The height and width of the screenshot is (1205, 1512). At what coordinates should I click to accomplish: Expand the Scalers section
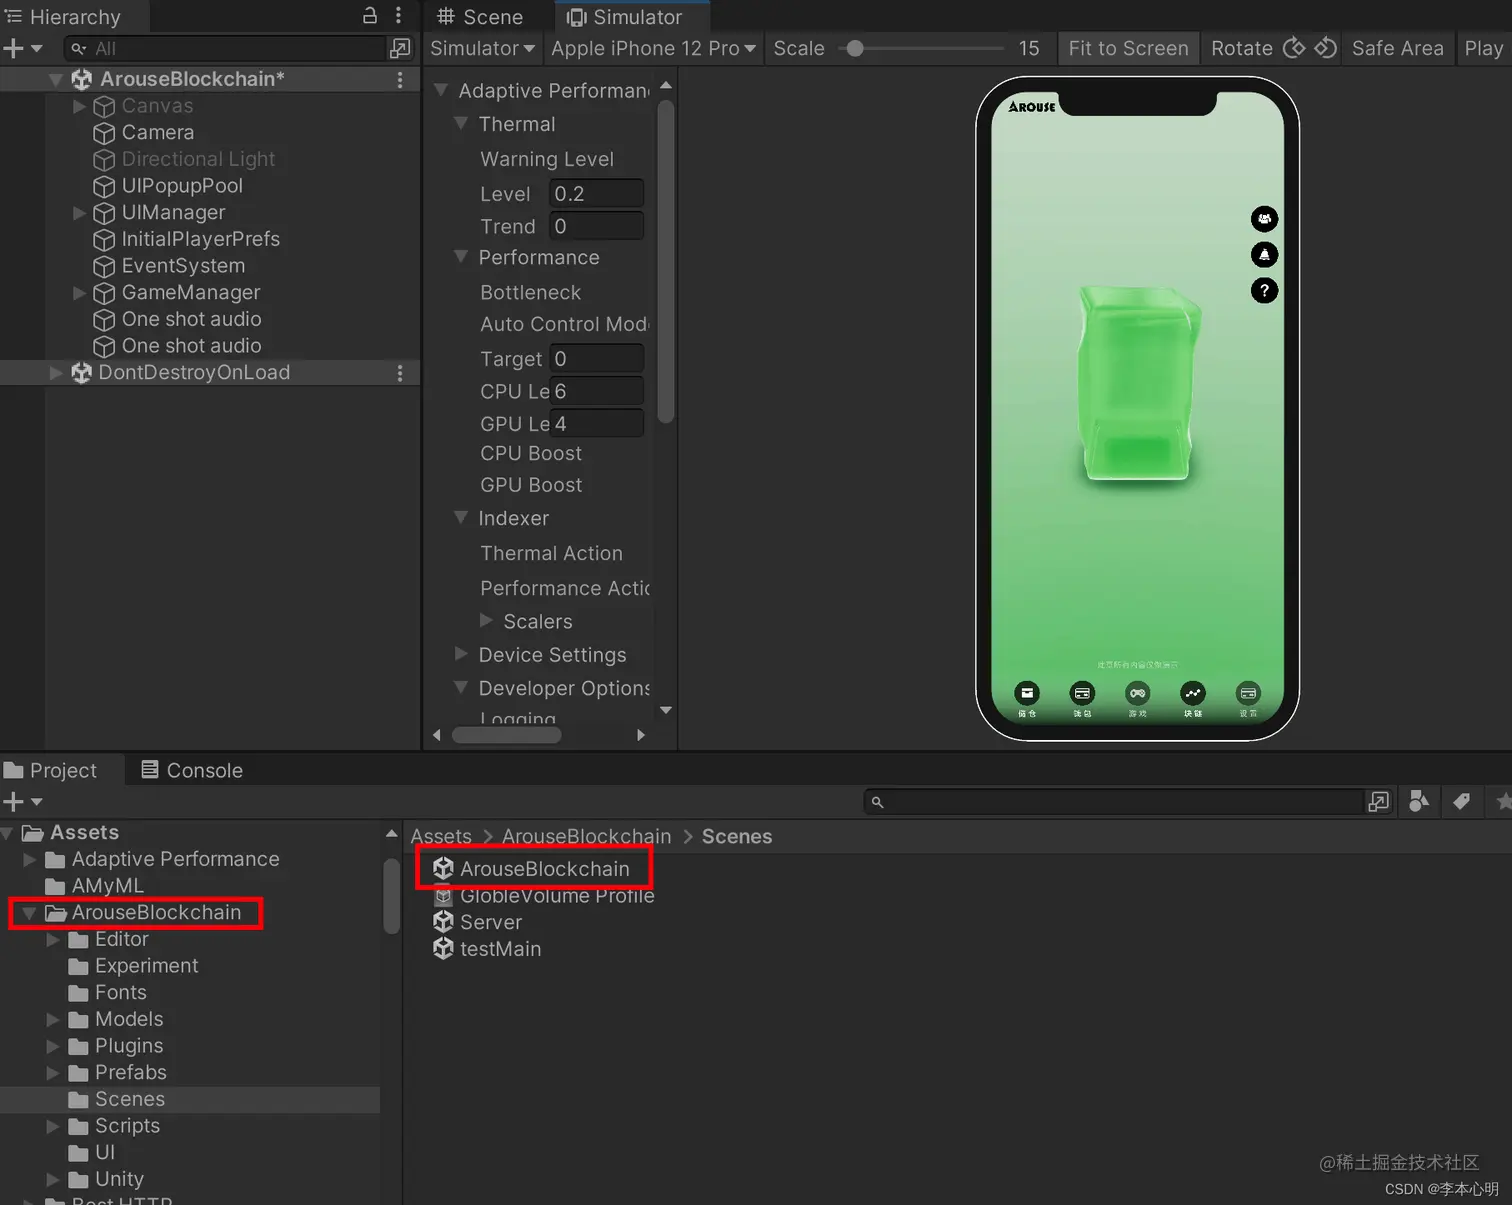click(x=487, y=621)
